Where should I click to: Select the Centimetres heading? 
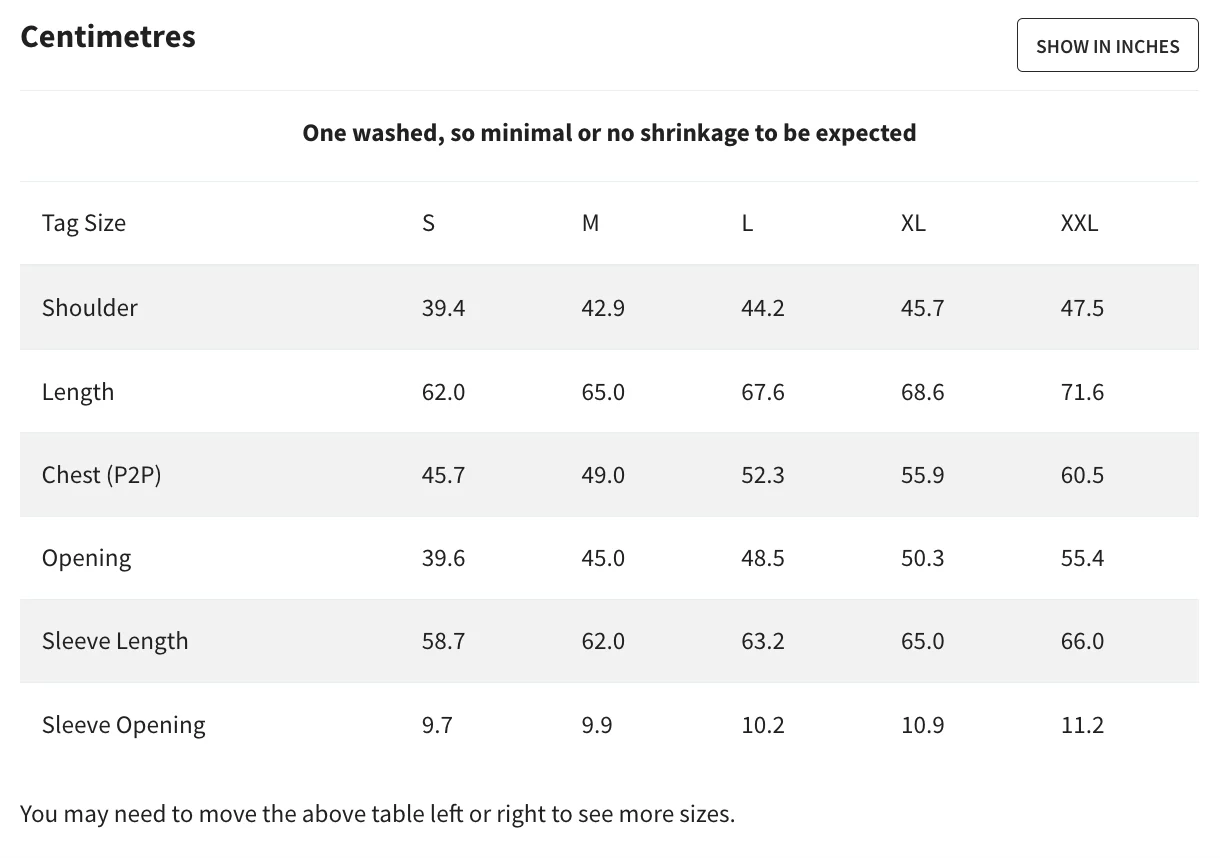[108, 36]
